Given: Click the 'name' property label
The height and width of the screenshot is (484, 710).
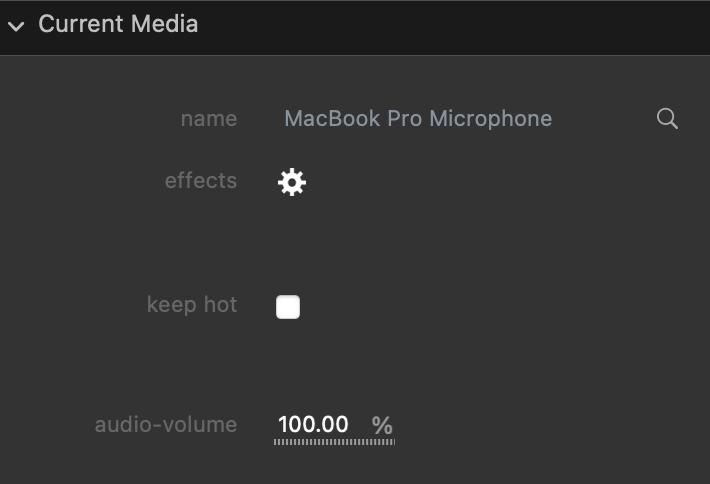Looking at the screenshot, I should (209, 119).
